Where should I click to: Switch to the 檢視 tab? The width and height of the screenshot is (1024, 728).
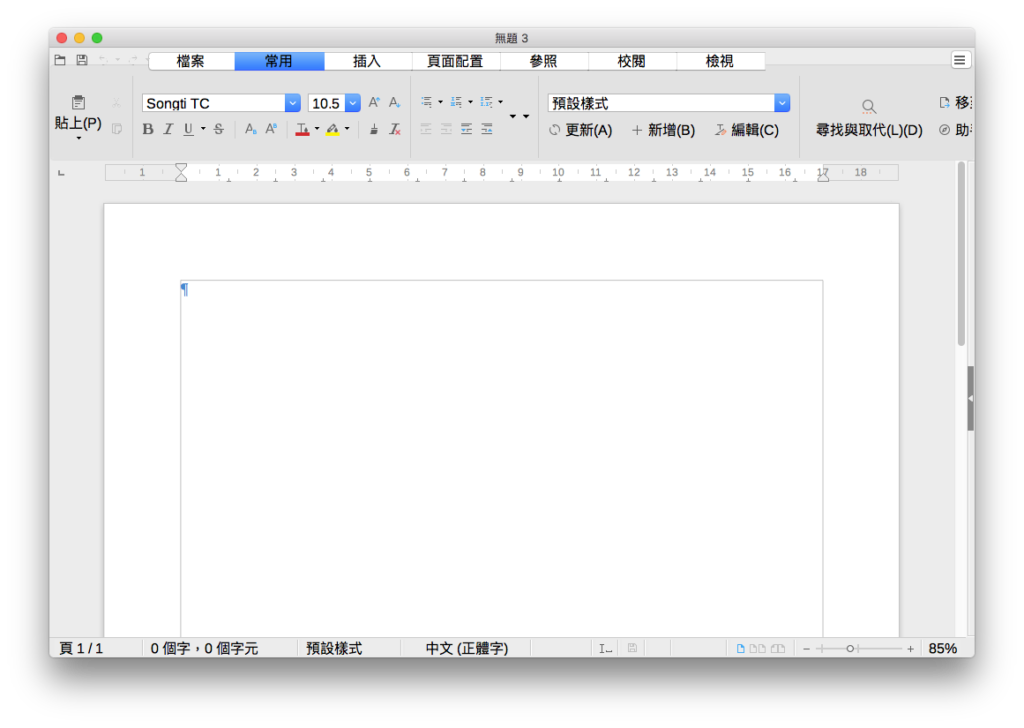click(x=720, y=61)
